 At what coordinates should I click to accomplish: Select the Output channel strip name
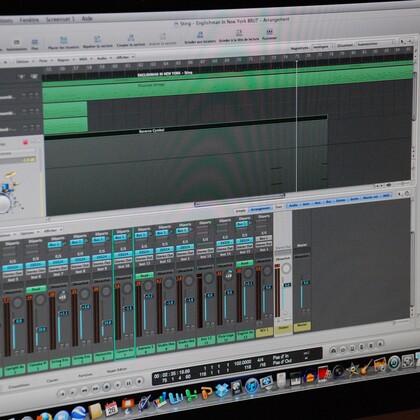point(283,329)
